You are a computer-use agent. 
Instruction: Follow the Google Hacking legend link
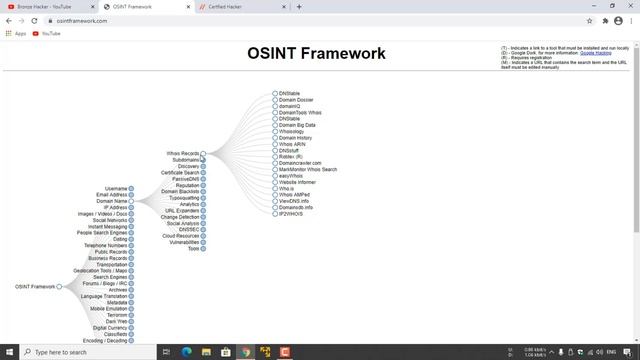[x=596, y=53]
